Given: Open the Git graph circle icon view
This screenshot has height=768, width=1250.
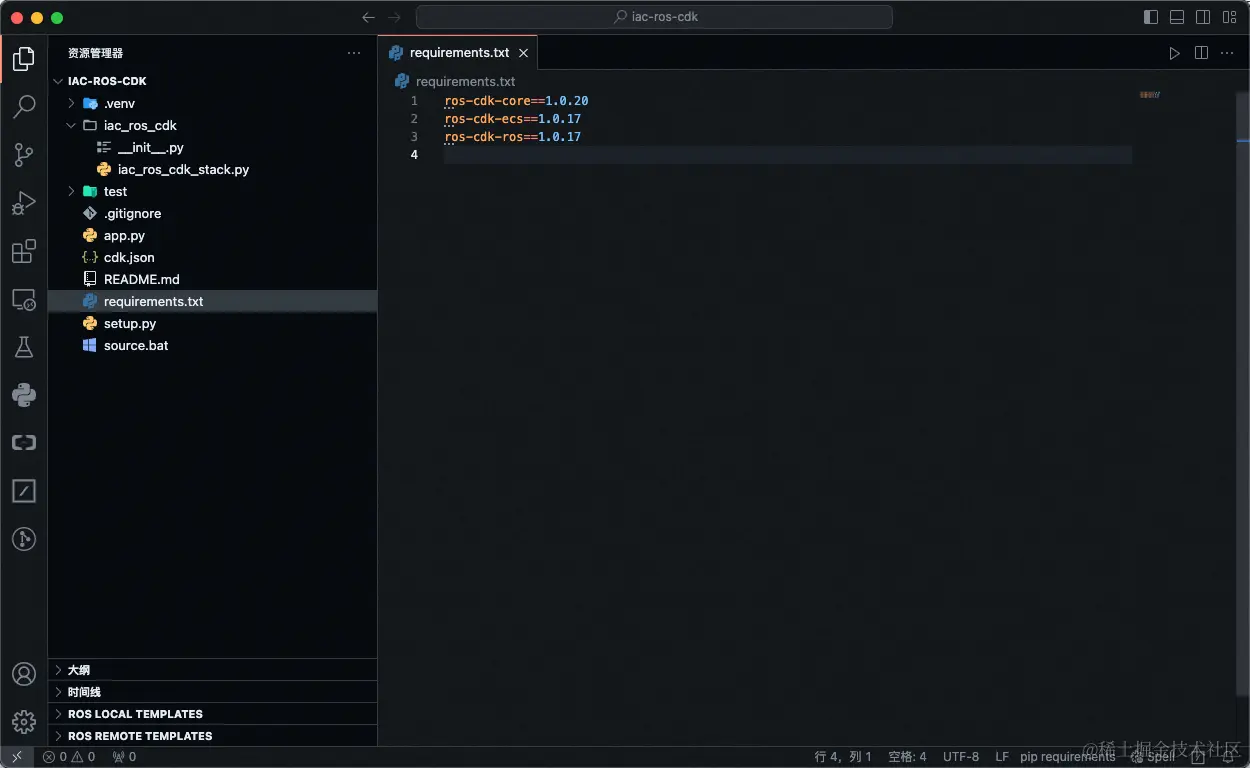Looking at the screenshot, I should coord(24,539).
